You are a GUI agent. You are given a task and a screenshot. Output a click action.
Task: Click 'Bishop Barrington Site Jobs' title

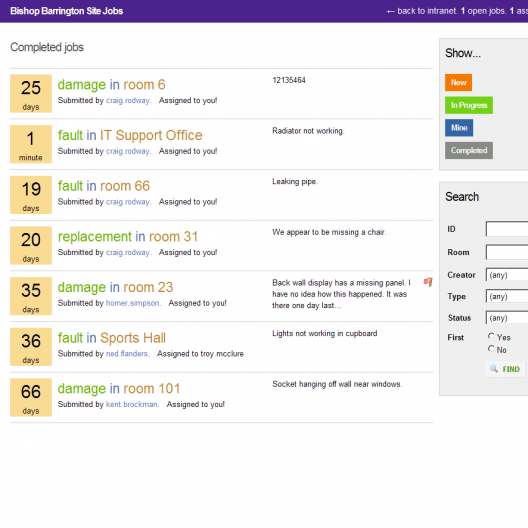pos(66,11)
